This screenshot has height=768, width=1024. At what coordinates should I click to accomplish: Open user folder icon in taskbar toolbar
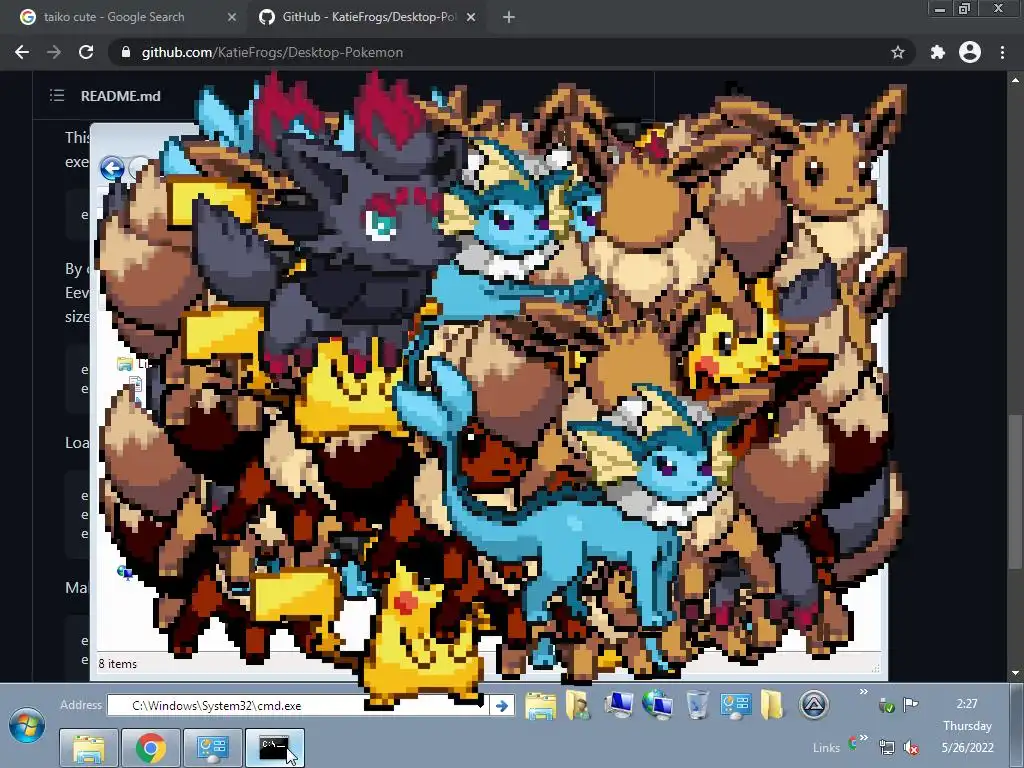[578, 706]
